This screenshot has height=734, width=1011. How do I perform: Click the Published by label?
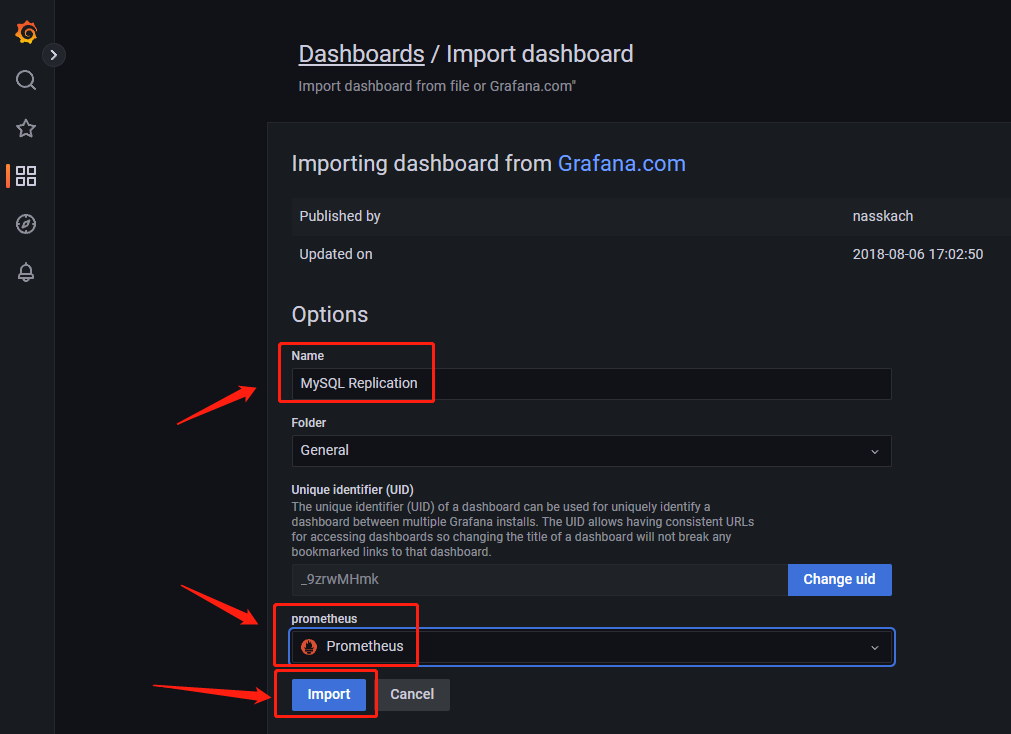coord(340,217)
